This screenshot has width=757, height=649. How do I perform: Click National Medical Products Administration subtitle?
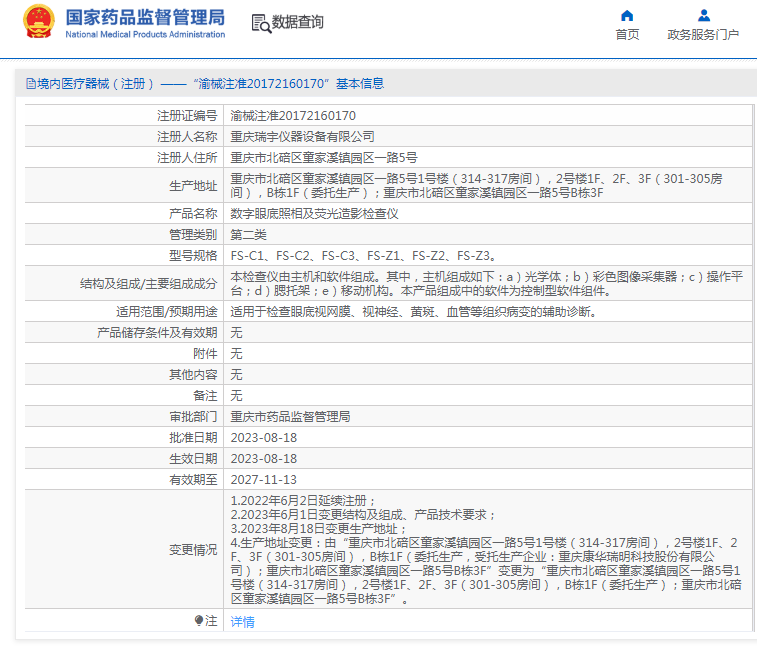[145, 34]
